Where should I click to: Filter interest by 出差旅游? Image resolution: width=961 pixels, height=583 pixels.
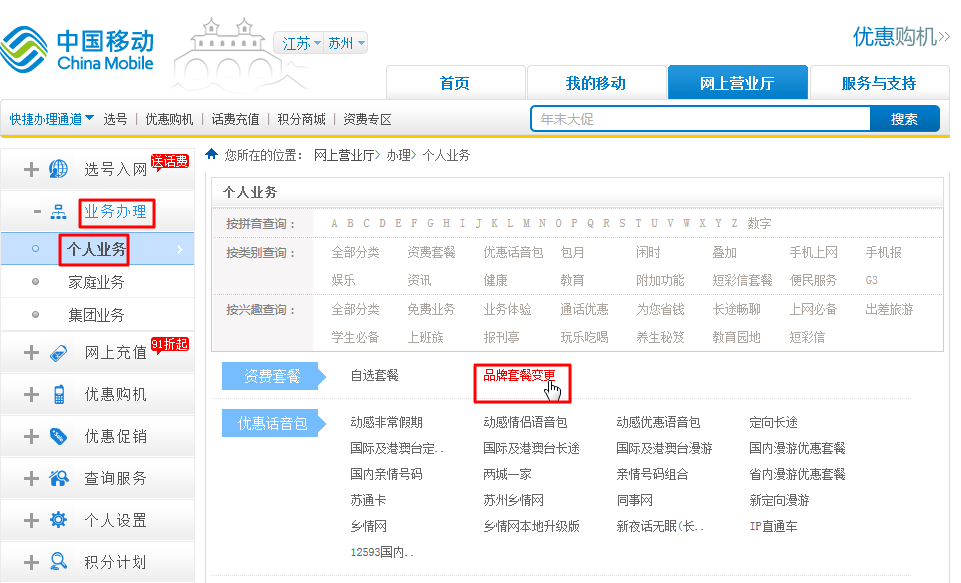coord(889,309)
